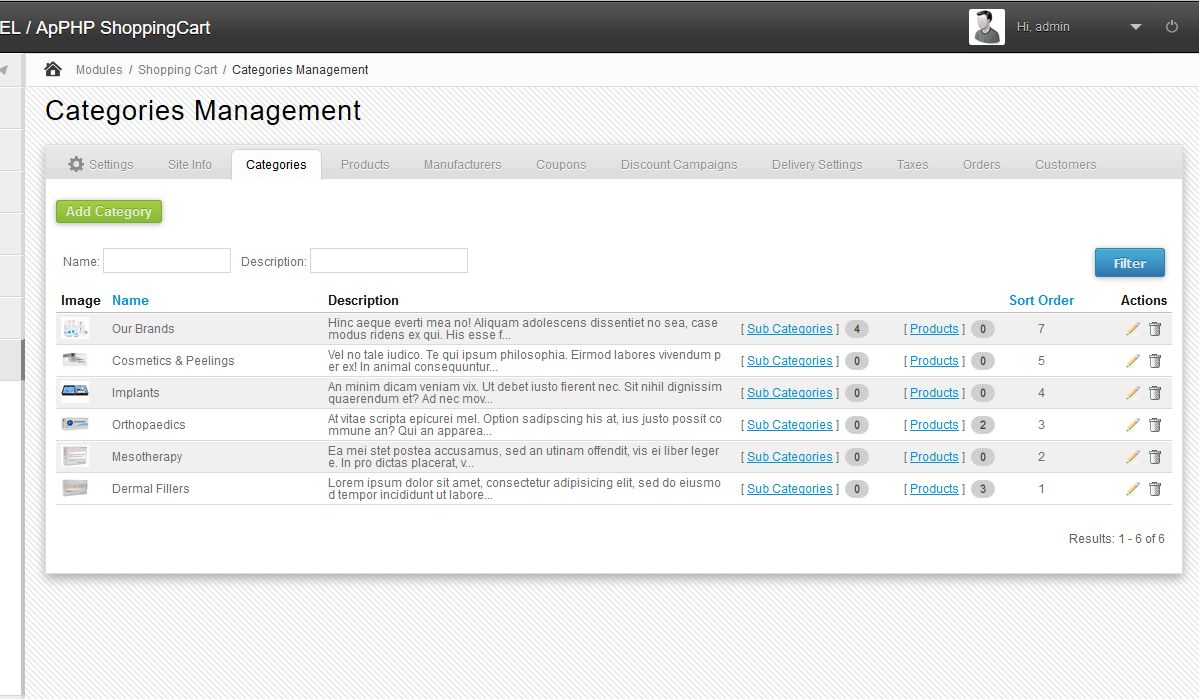
Task: Switch to the Products tab
Action: (365, 165)
